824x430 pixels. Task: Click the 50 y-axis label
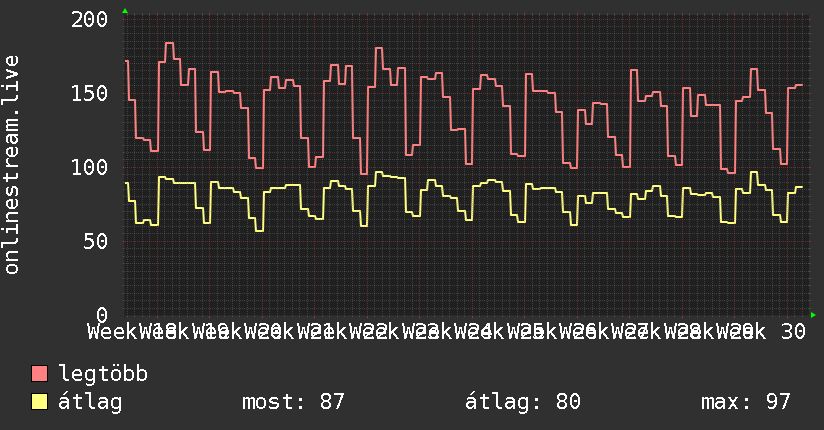[x=96, y=242]
